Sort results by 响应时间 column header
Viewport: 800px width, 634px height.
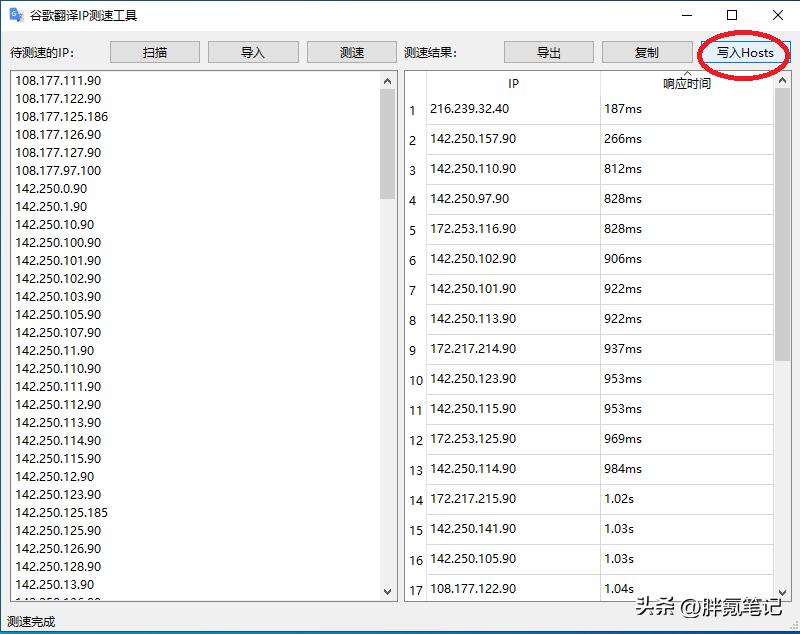click(687, 84)
